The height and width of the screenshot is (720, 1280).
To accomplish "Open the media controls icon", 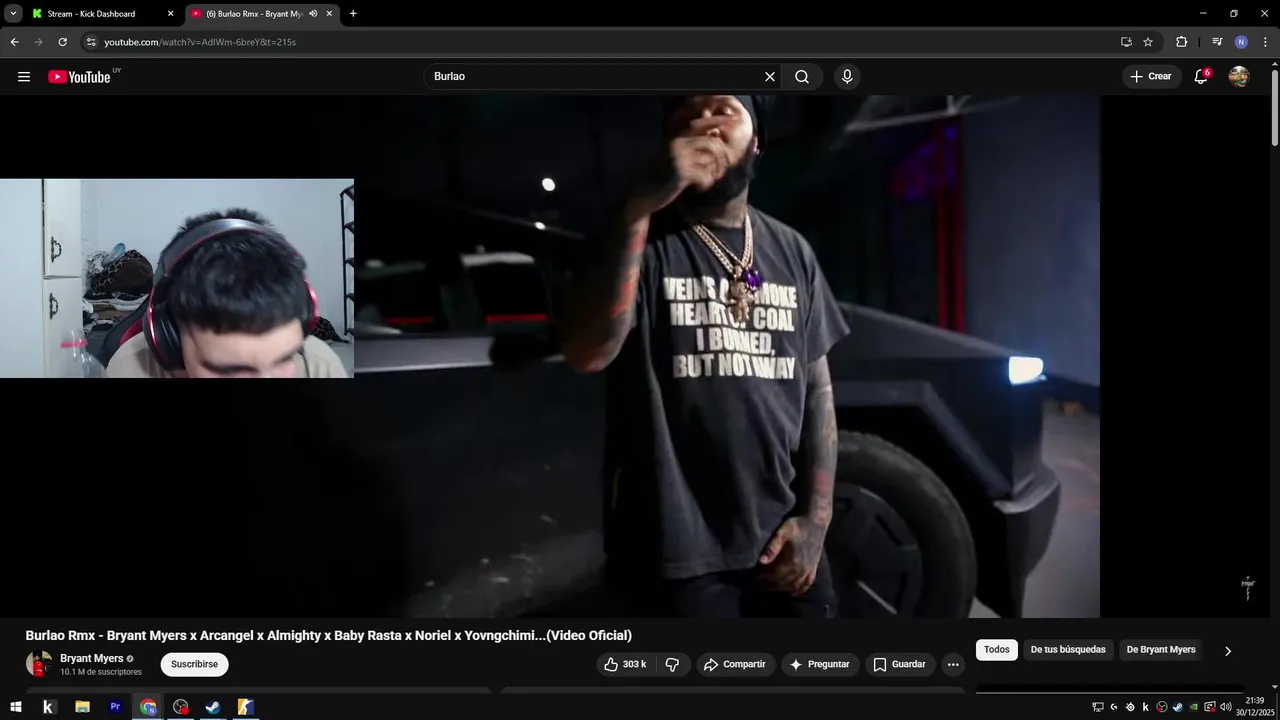I will [1217, 42].
